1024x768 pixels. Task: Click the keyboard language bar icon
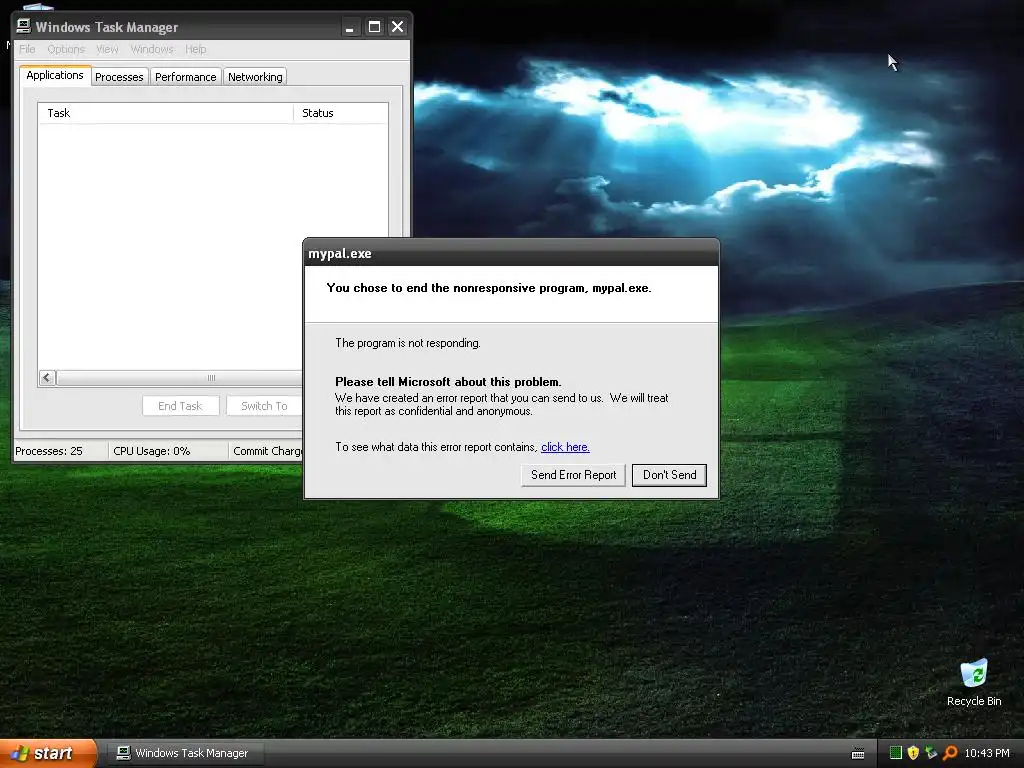[858, 754]
